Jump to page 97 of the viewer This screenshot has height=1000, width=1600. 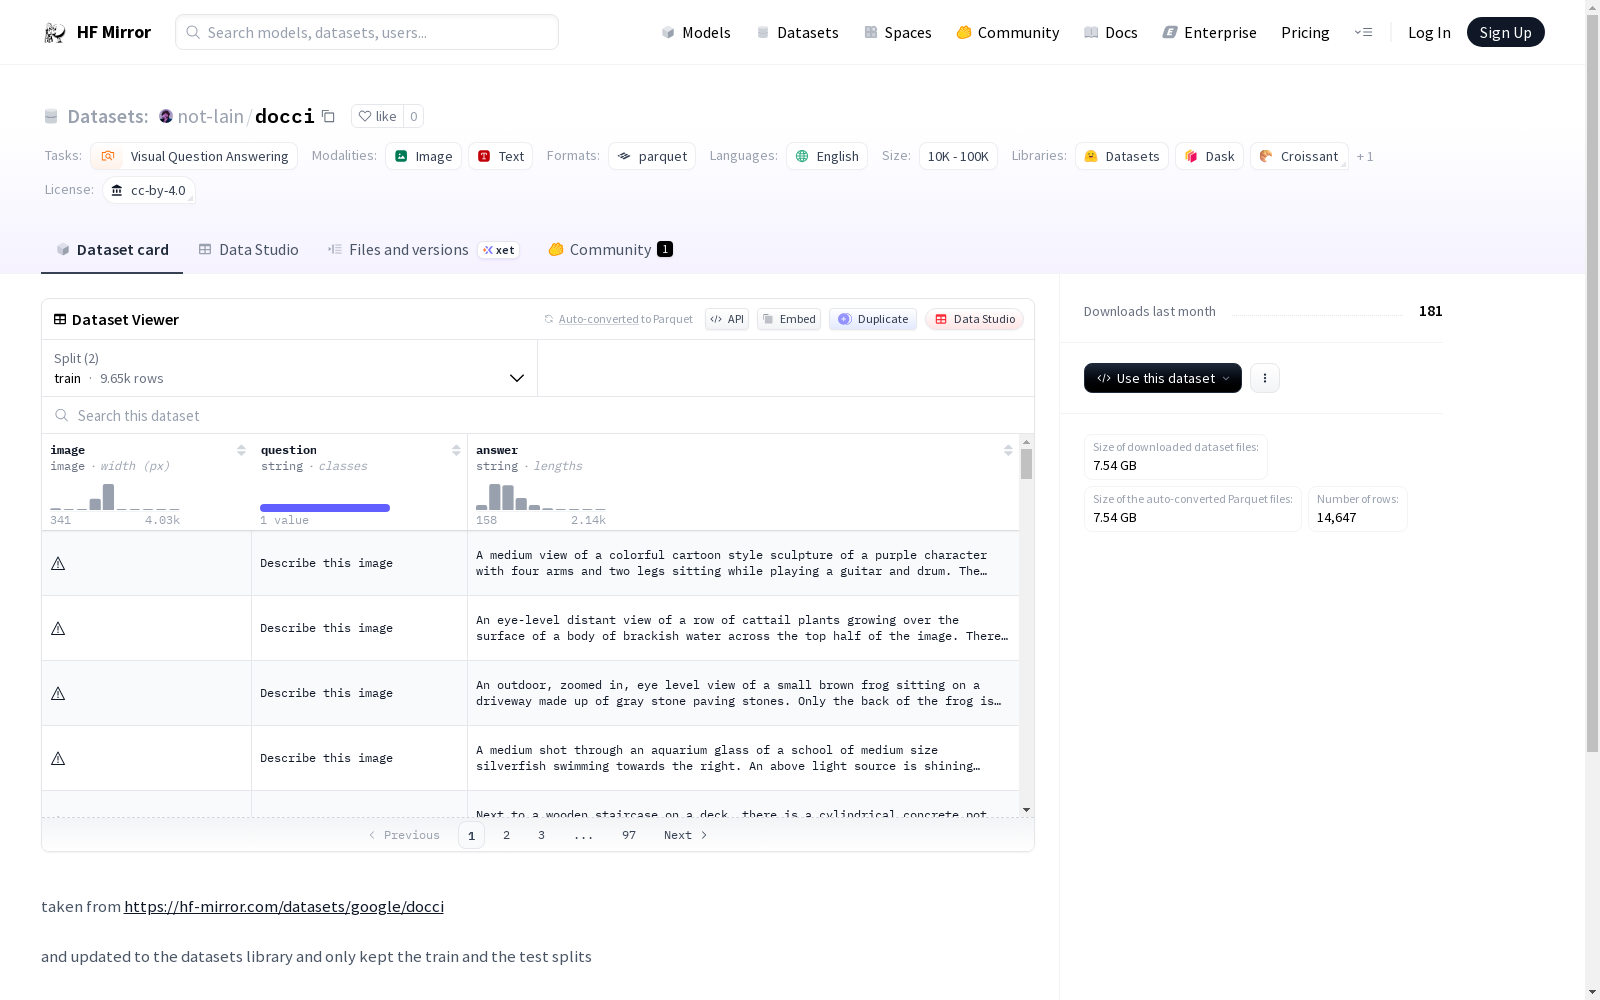tap(629, 835)
